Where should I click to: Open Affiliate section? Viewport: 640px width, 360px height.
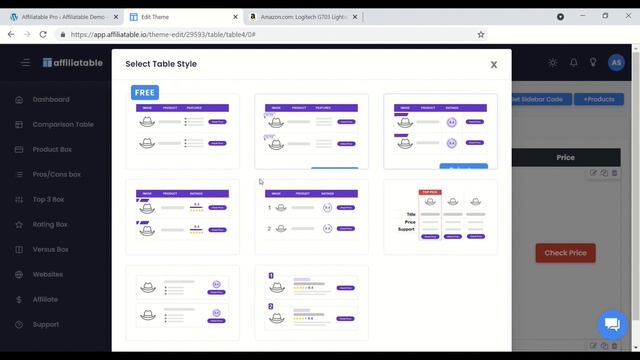[x=45, y=300]
